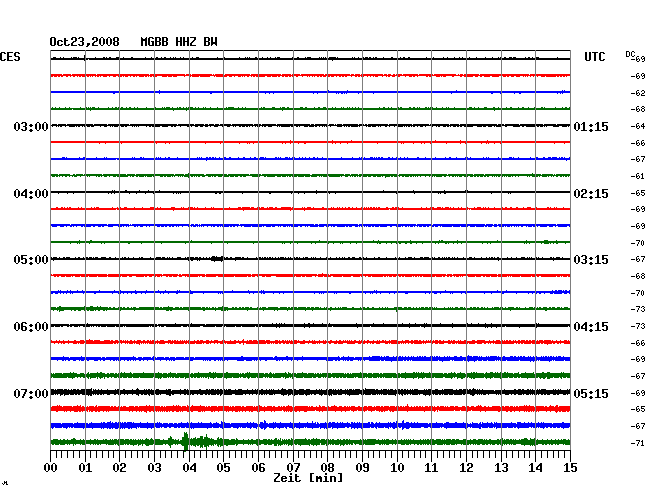Click the 05:15 UTC time label
Image resolution: width=650 pixels, height=494 pixels.
click(x=591, y=393)
